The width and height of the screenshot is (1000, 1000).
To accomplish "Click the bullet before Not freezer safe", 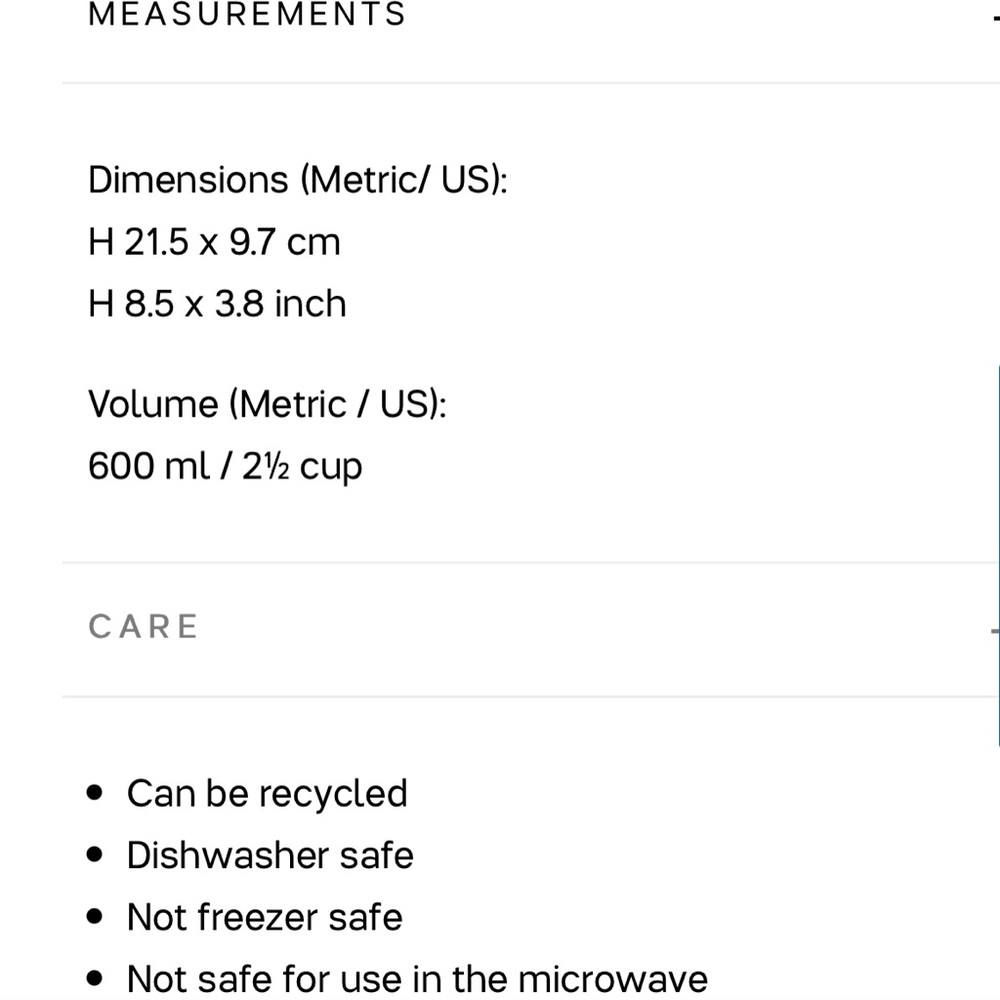I will 96,917.
